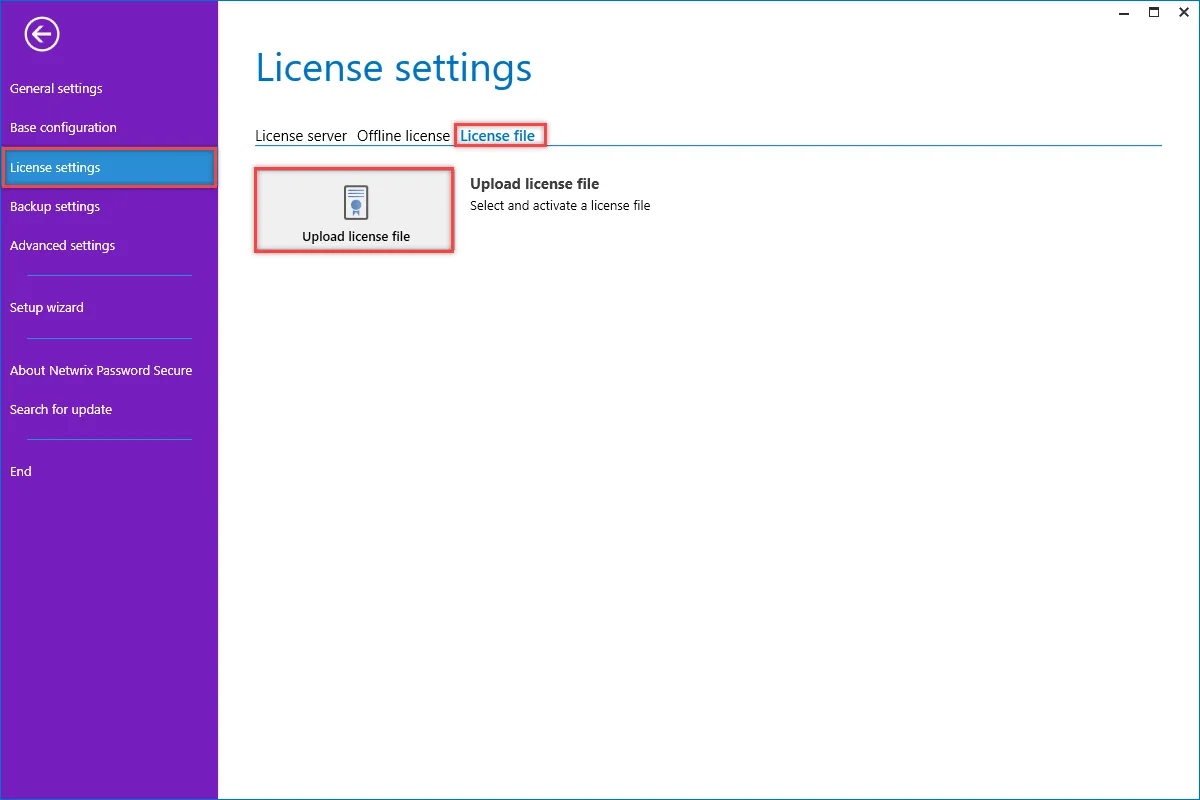
Task: Select License settings sidebar entry
Action: [109, 167]
